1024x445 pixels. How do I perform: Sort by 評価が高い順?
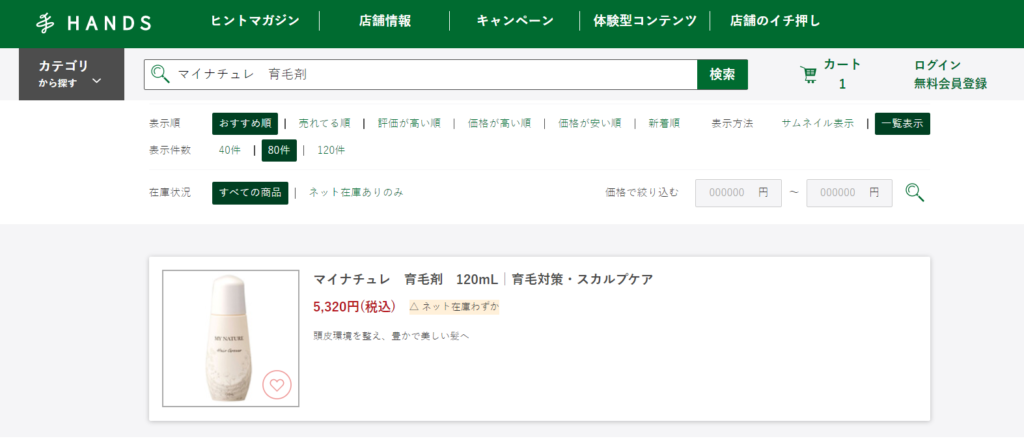[x=409, y=124]
